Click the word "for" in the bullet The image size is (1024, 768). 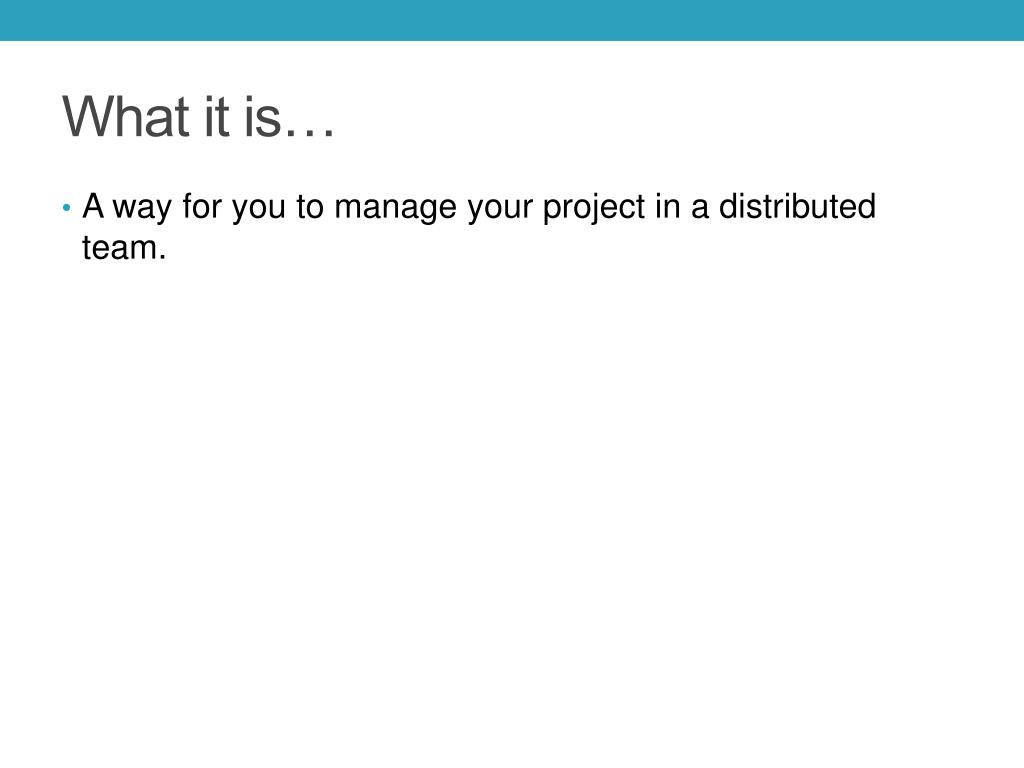[202, 206]
